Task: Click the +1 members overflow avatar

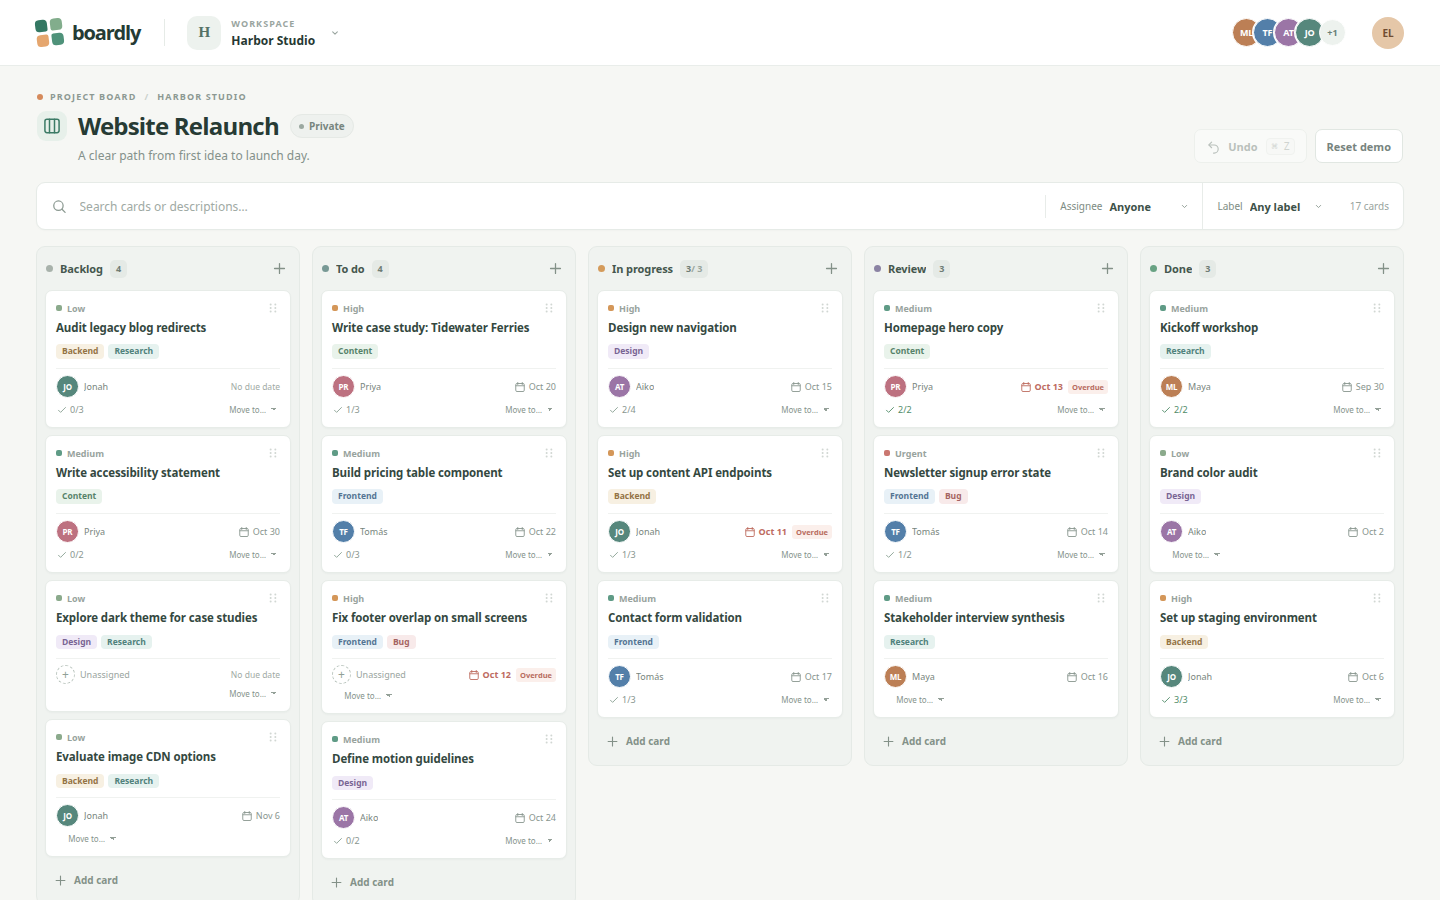Action: click(1332, 33)
